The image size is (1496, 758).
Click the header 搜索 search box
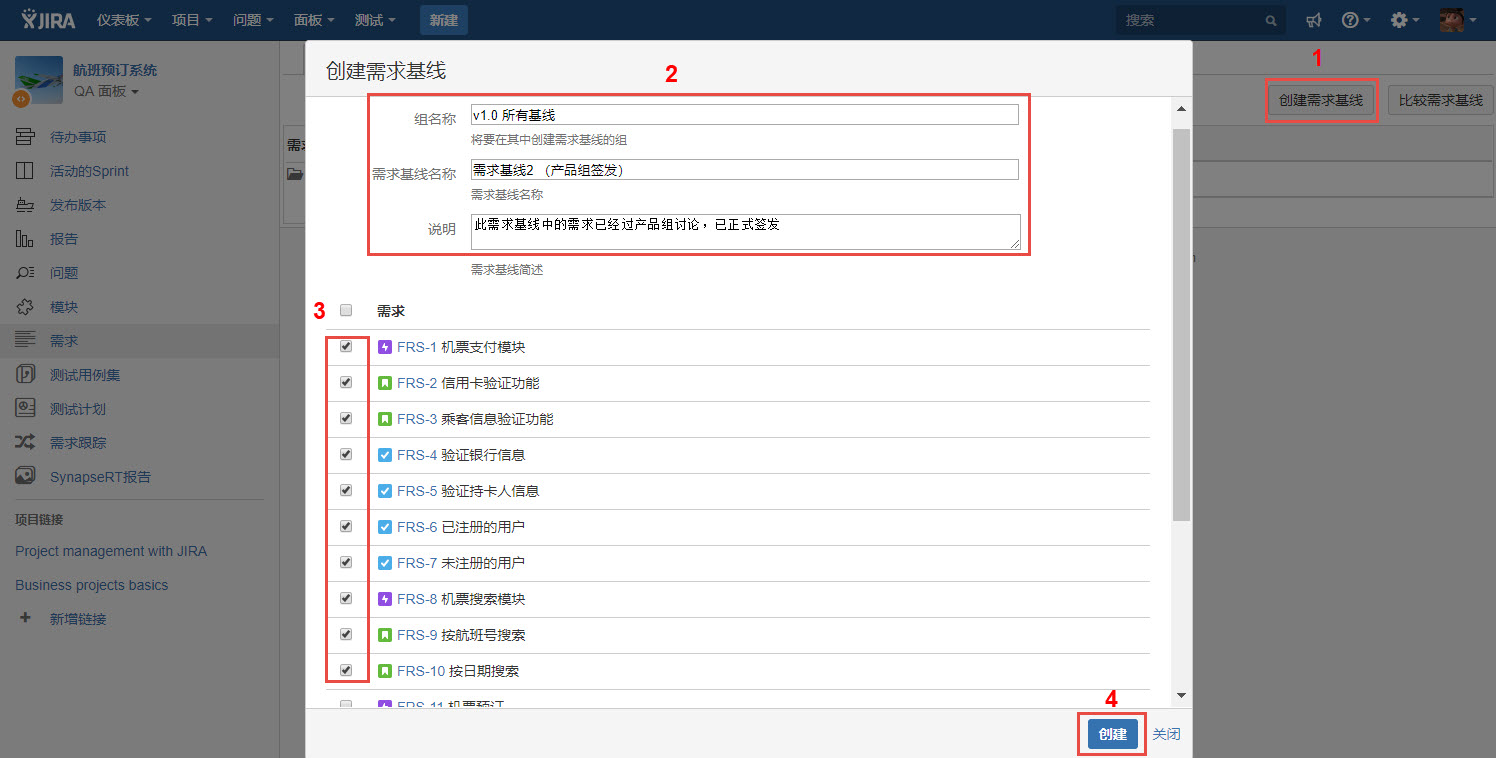[x=1200, y=20]
